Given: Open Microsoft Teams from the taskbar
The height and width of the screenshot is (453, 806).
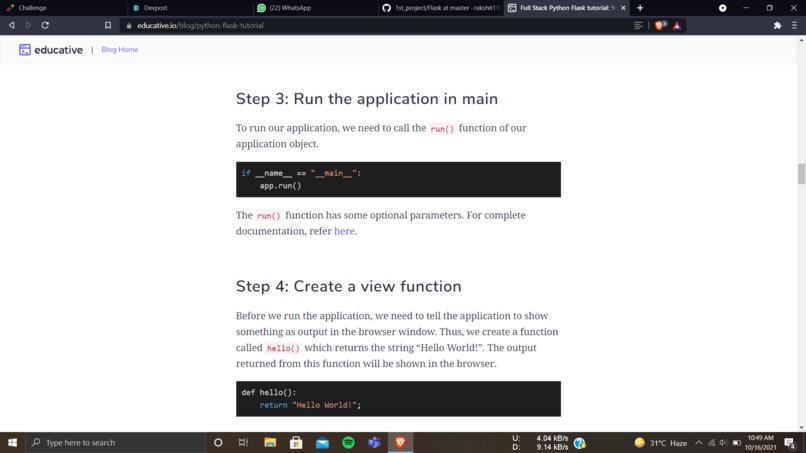Looking at the screenshot, I should [374, 442].
